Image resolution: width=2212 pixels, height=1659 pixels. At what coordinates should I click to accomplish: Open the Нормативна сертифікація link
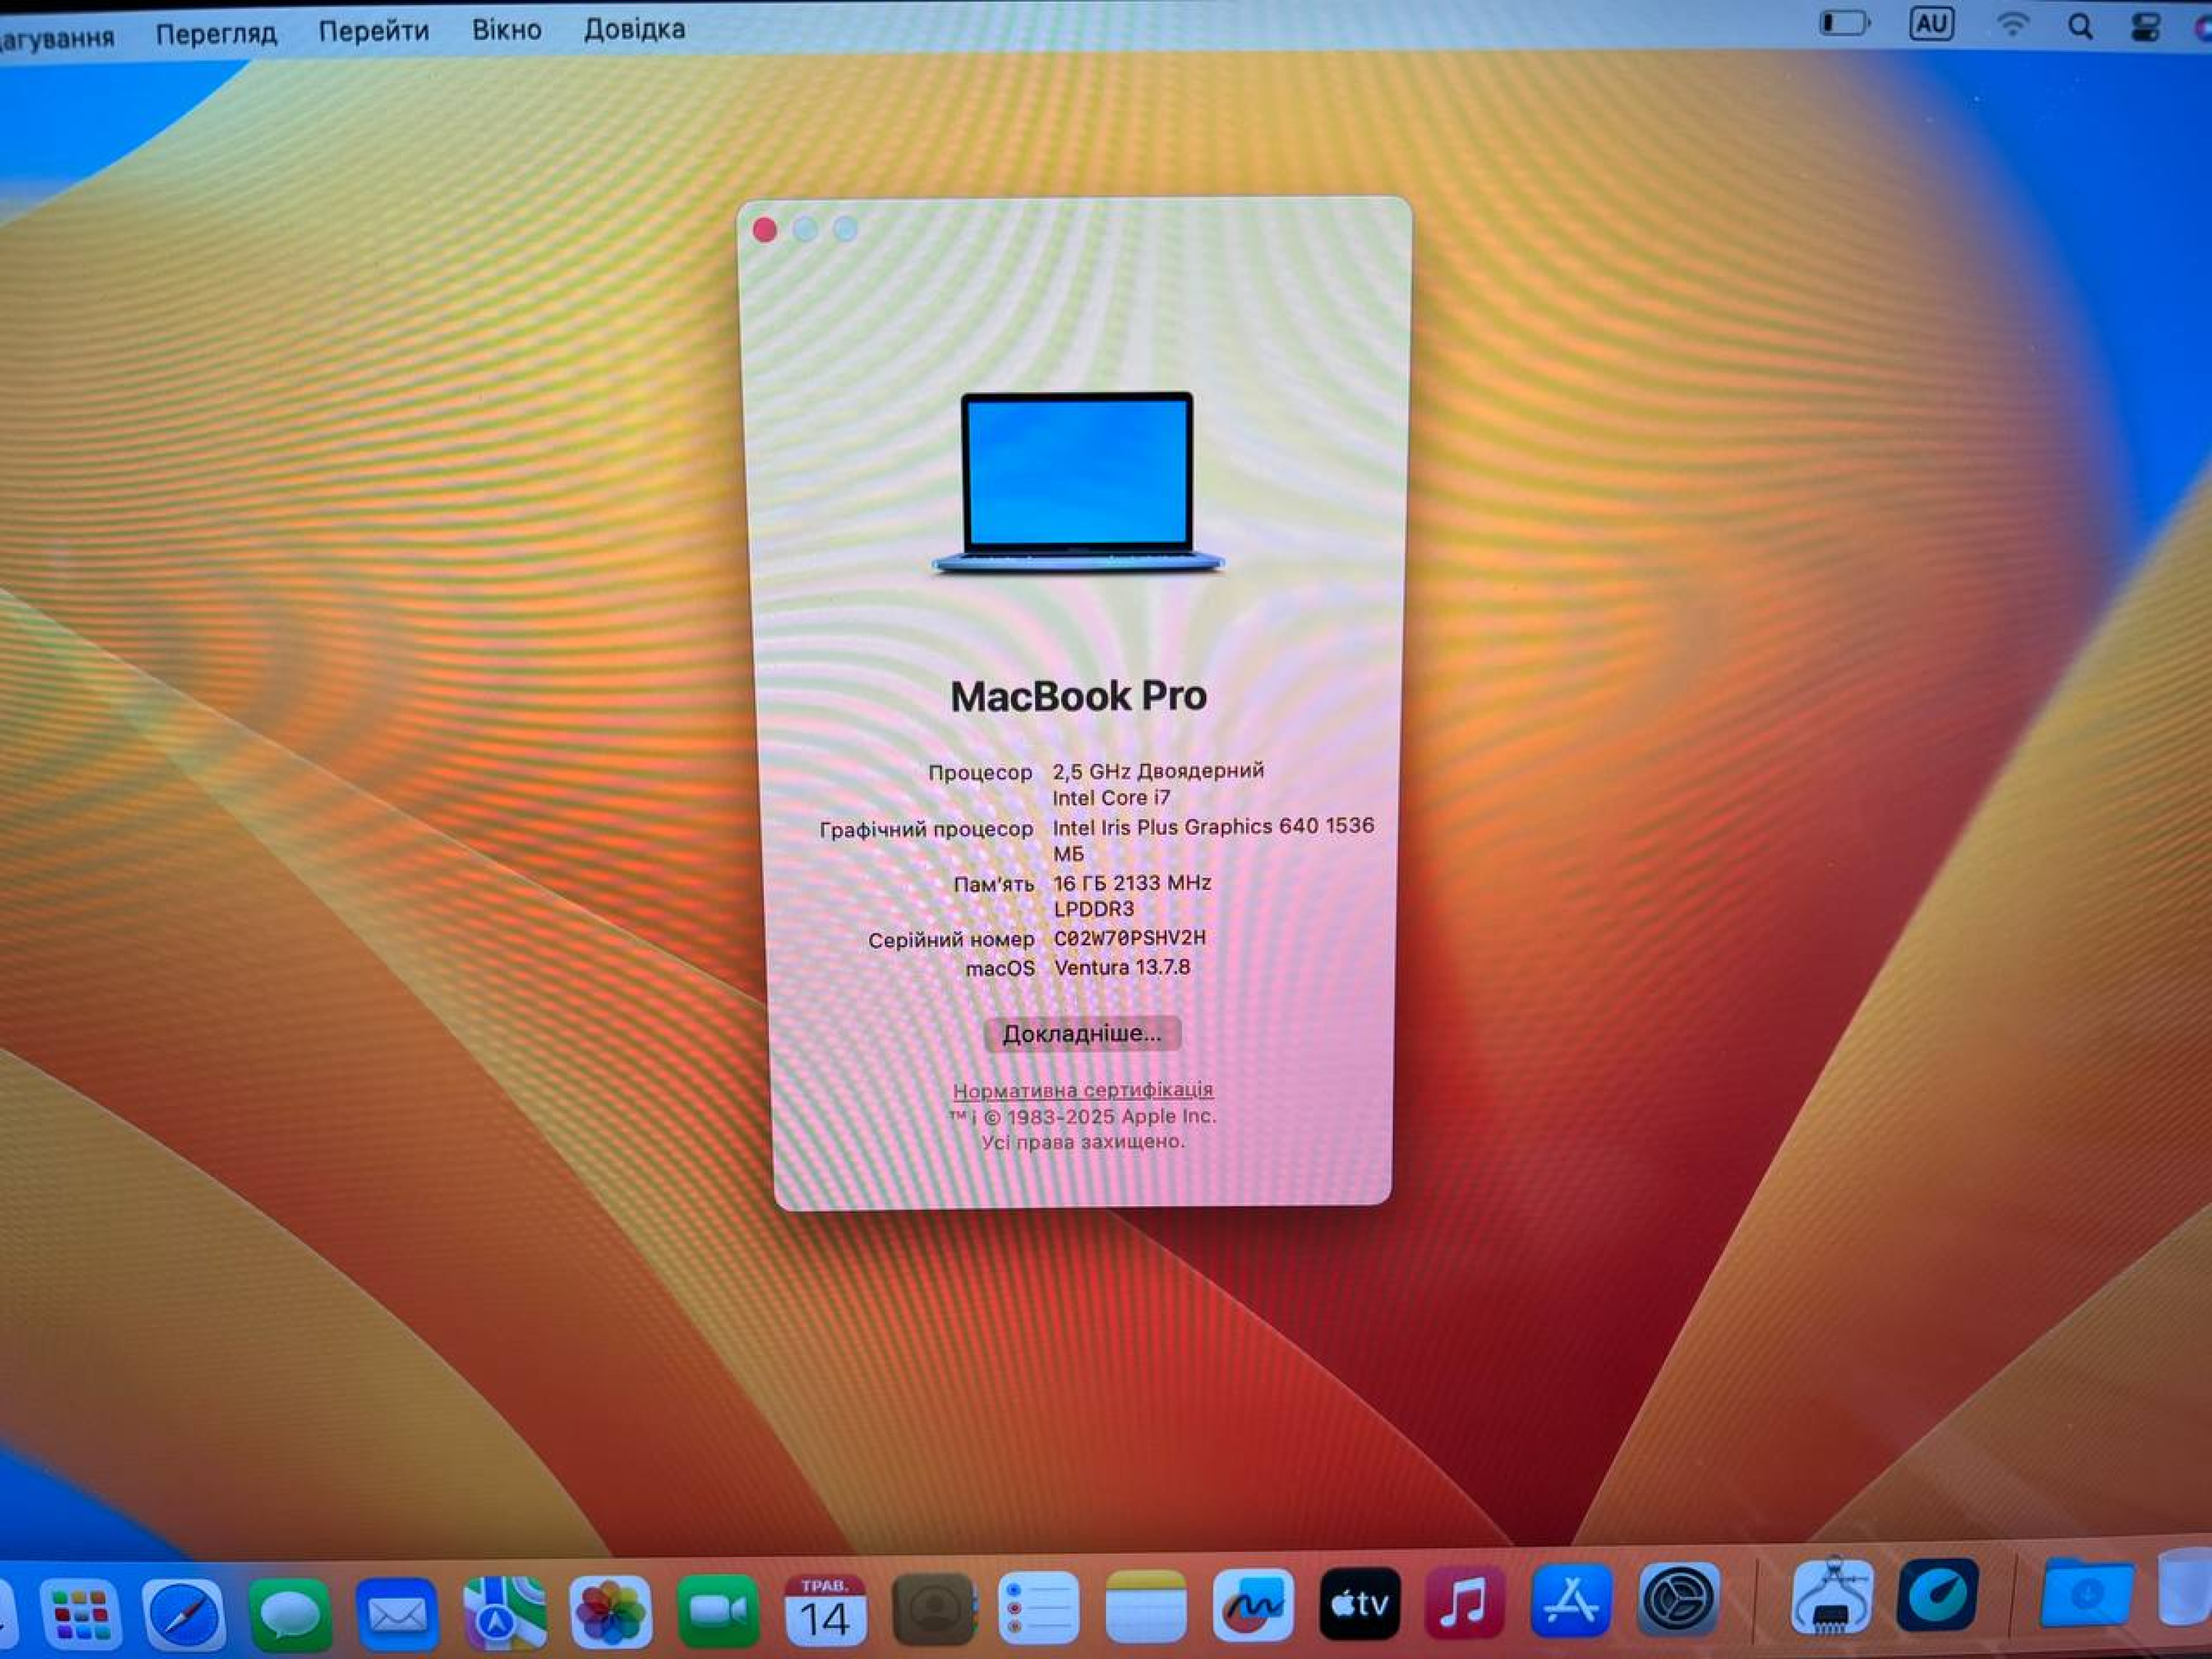(x=1083, y=1090)
